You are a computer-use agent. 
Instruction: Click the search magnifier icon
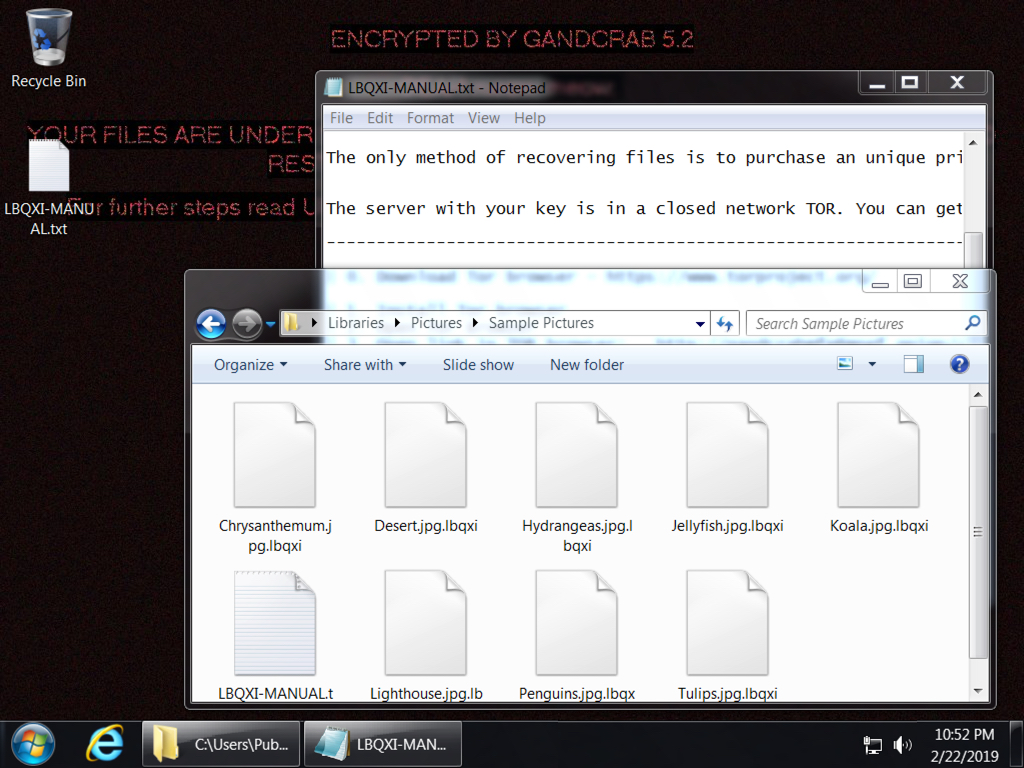click(x=972, y=323)
